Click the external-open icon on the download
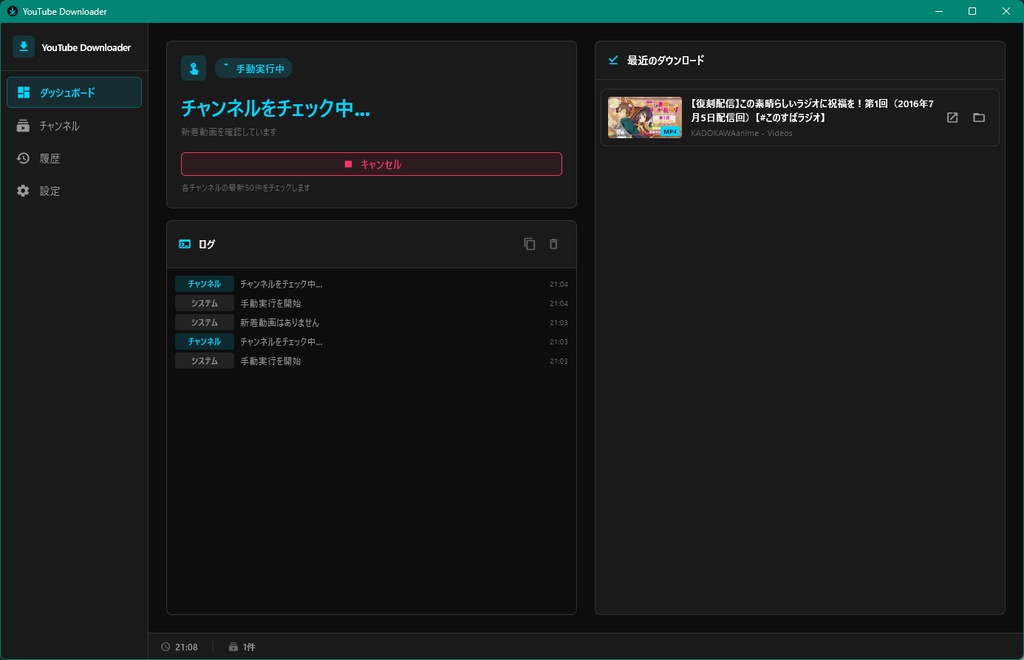The height and width of the screenshot is (660, 1024). 952,117
